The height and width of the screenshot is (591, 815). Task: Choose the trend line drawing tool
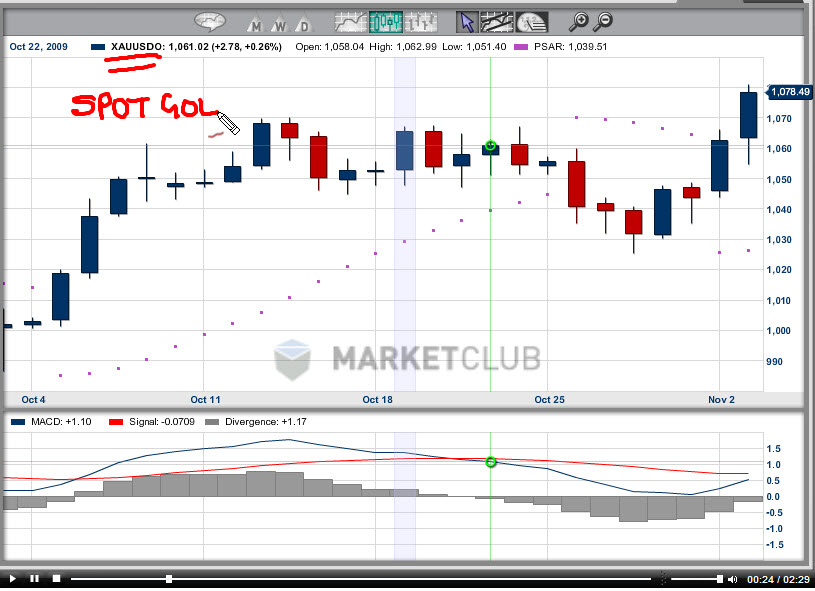pyautogui.click(x=497, y=22)
